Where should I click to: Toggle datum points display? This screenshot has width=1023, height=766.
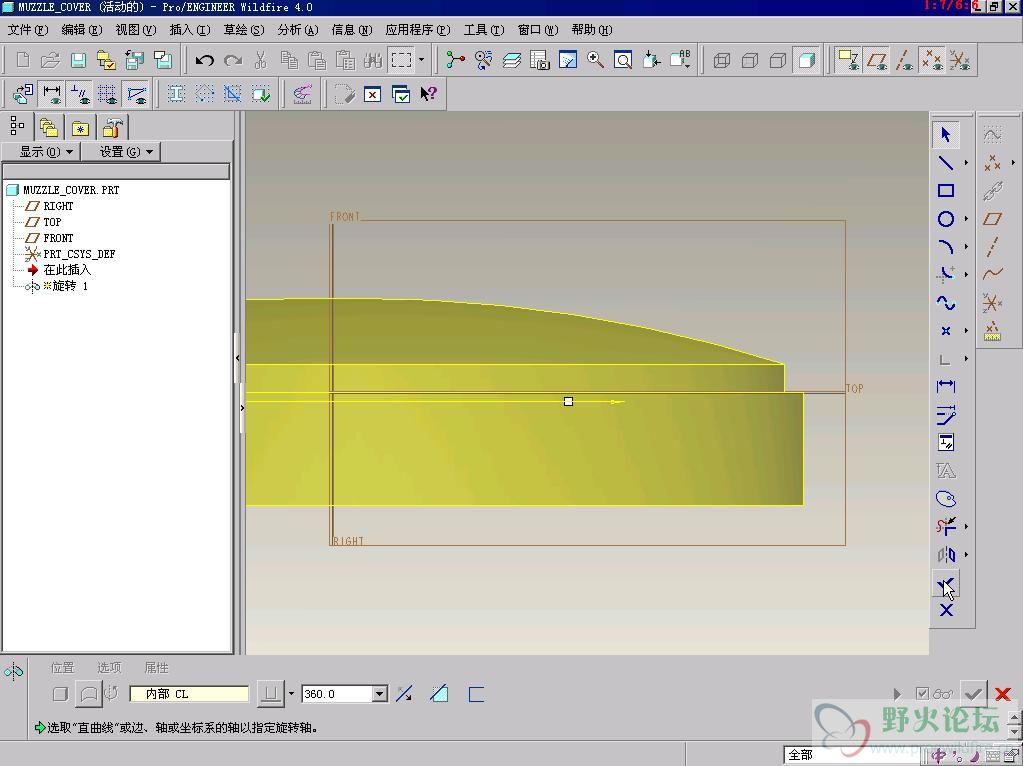click(x=932, y=61)
